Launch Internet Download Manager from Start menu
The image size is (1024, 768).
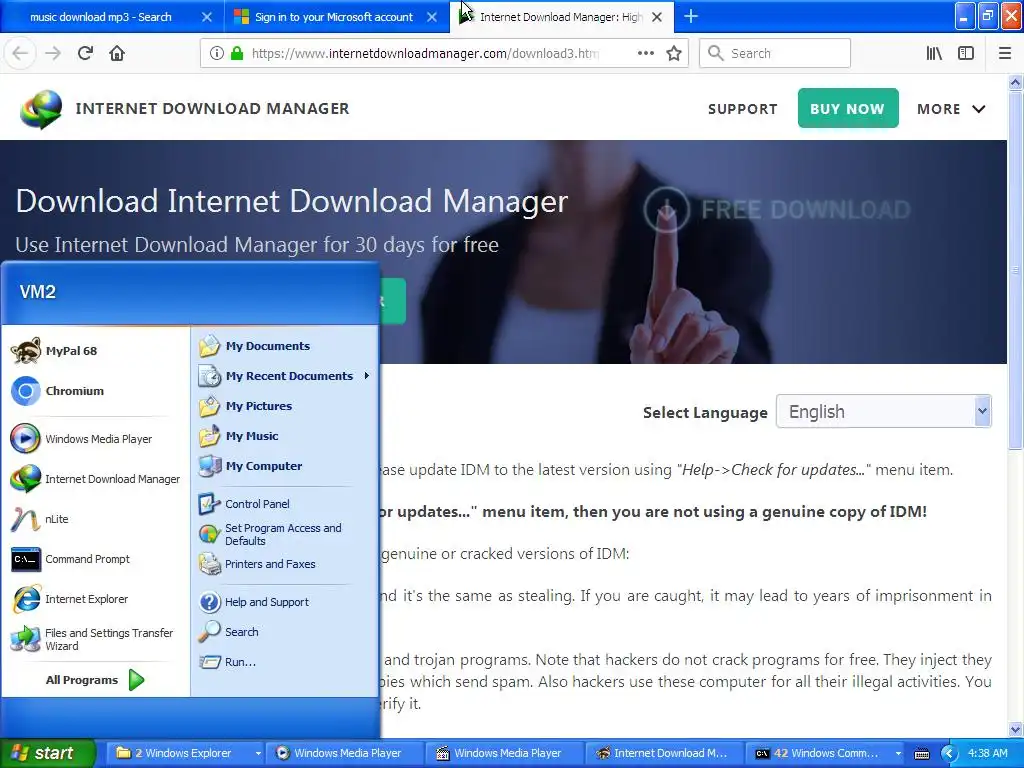pos(95,479)
